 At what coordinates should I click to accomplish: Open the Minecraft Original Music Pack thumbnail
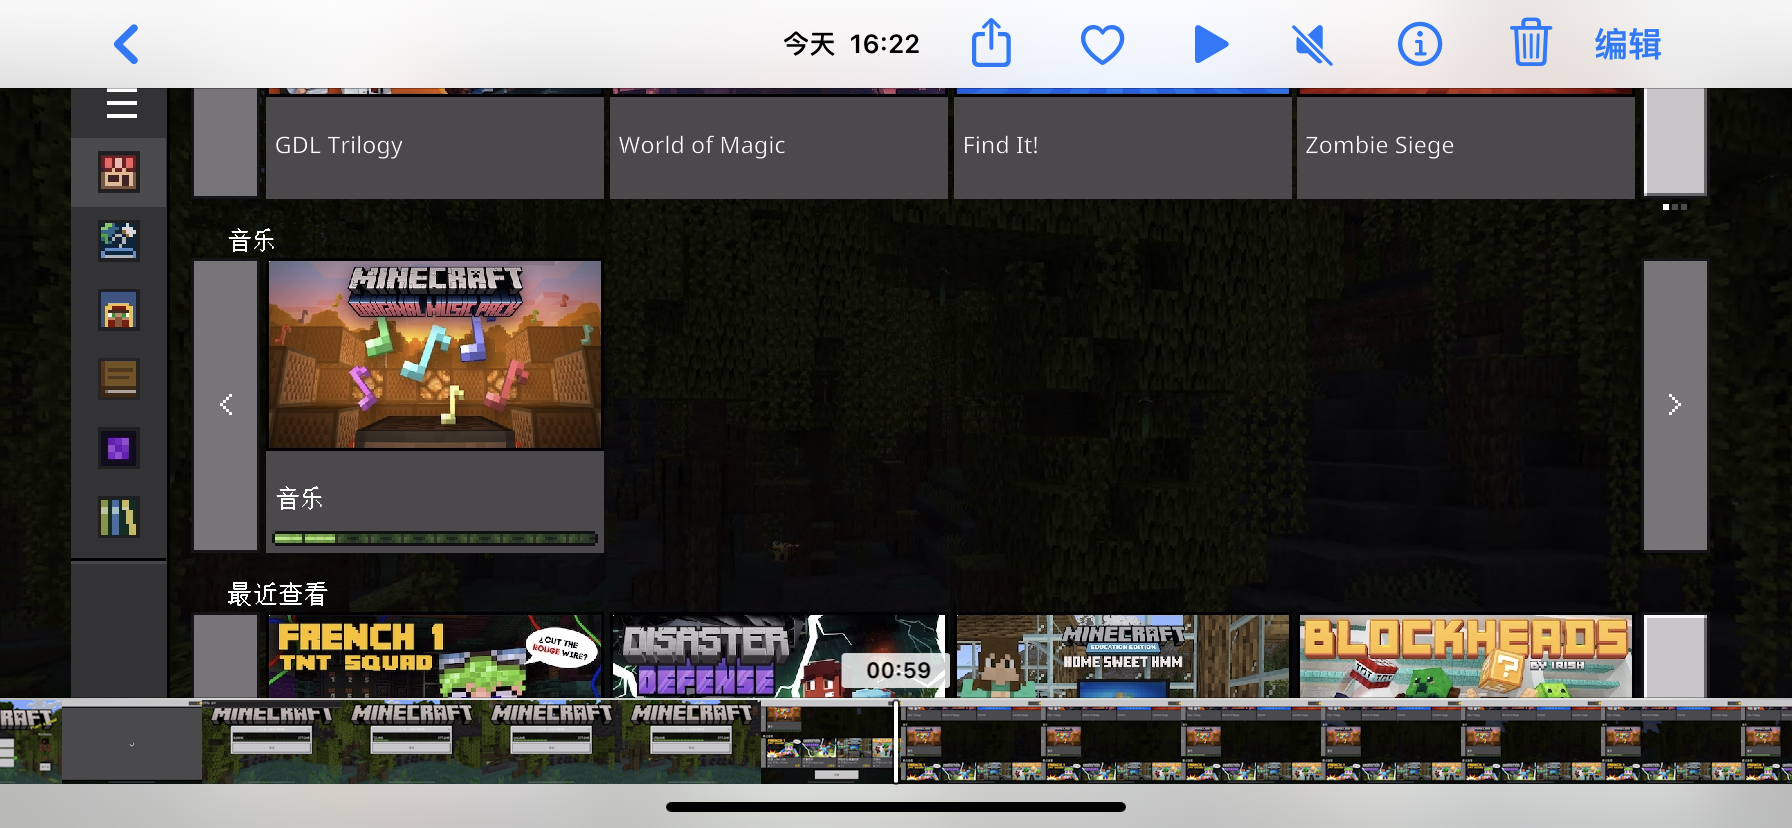(x=435, y=355)
